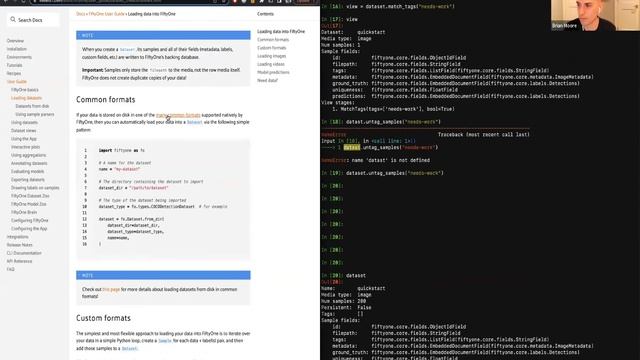Click import fiftyone as fo code line

tap(122, 150)
